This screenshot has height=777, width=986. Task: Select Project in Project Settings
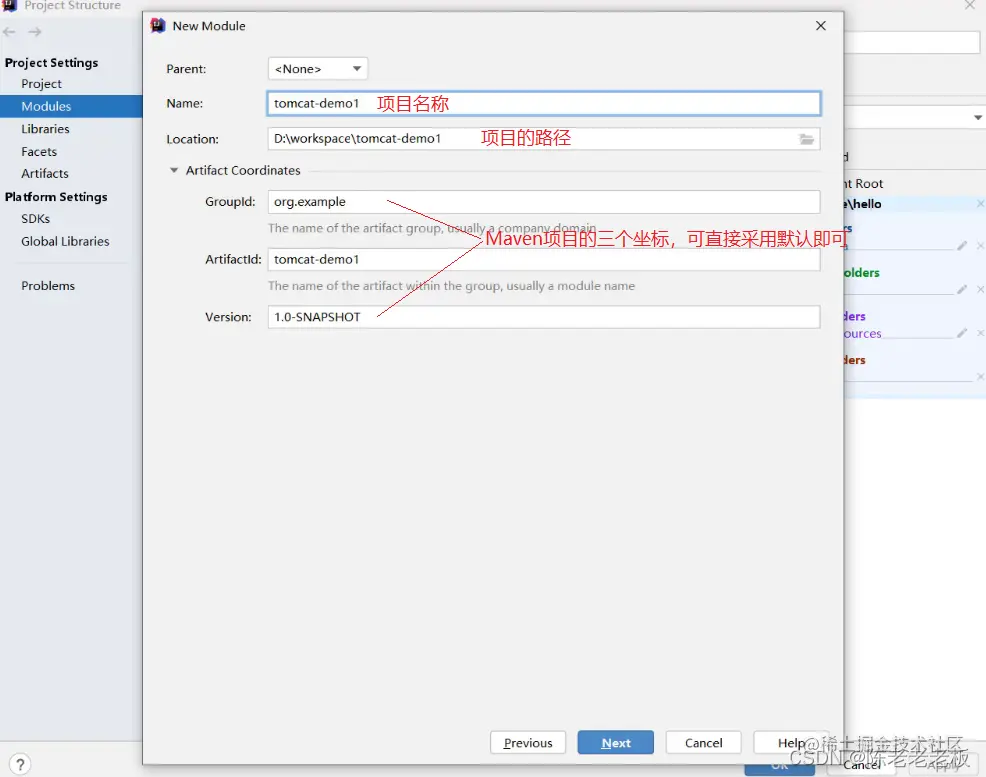pos(42,84)
